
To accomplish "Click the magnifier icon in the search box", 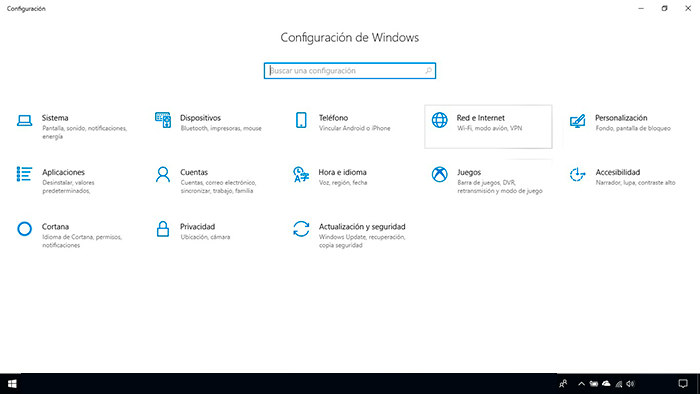I will [428, 71].
